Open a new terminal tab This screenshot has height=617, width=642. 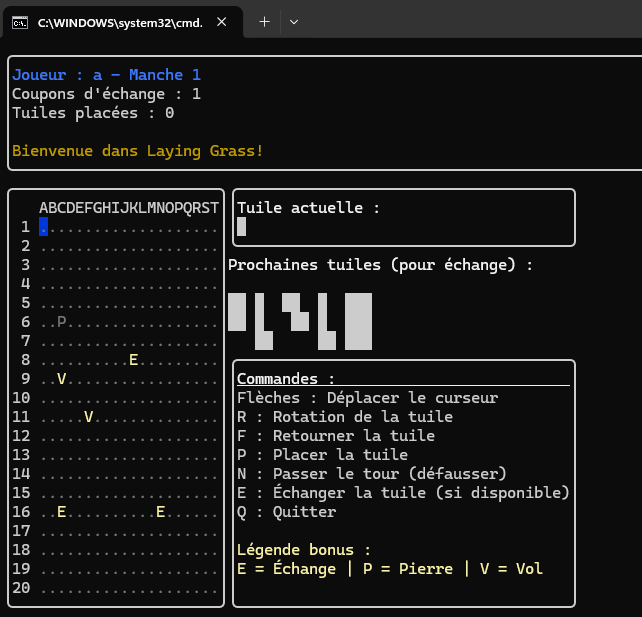264,21
